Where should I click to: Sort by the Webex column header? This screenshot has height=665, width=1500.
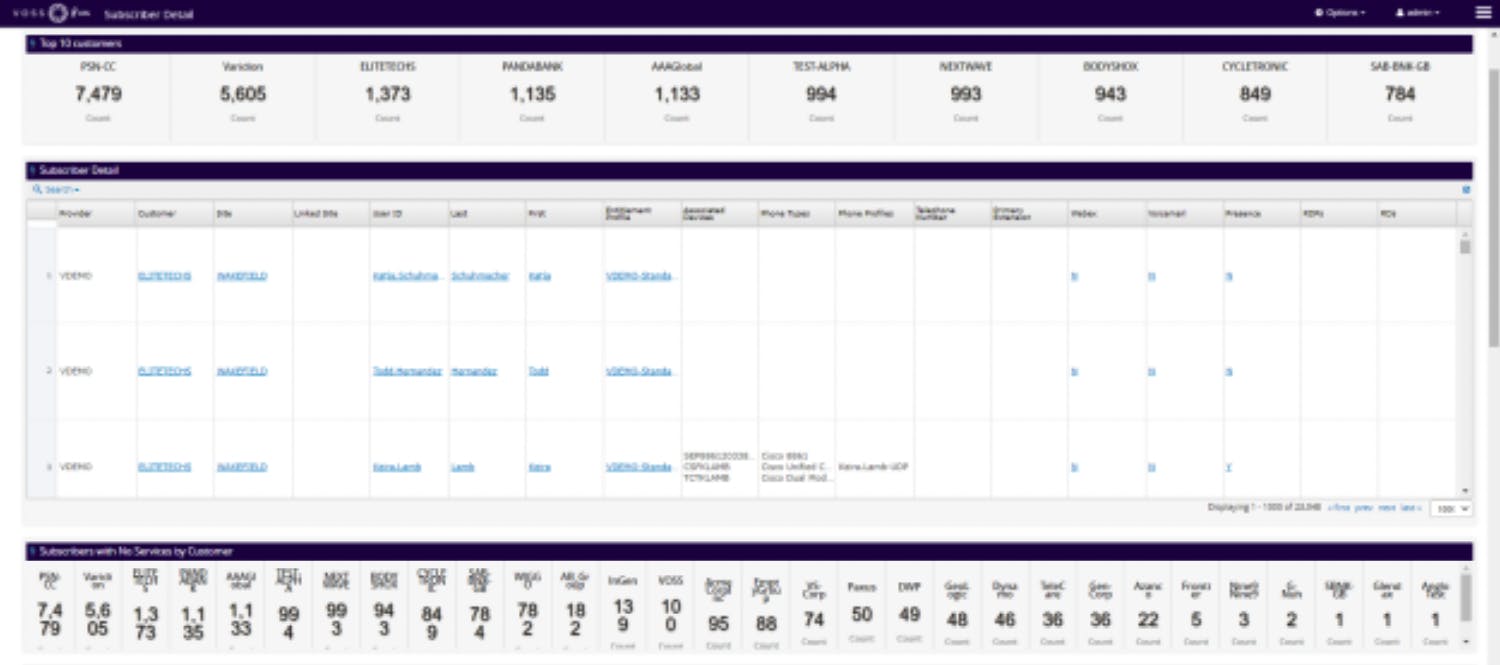[x=1107, y=213]
